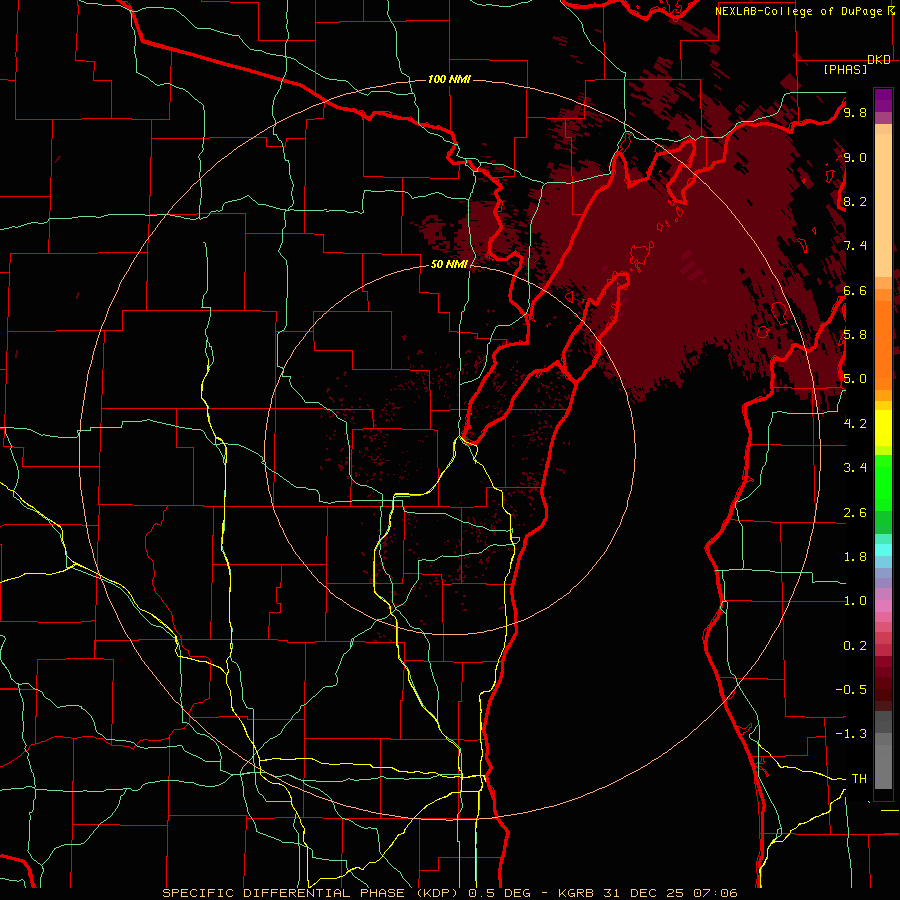This screenshot has width=900, height=900.
Task: Pick the pink segment of the color bar
Action: tap(883, 606)
